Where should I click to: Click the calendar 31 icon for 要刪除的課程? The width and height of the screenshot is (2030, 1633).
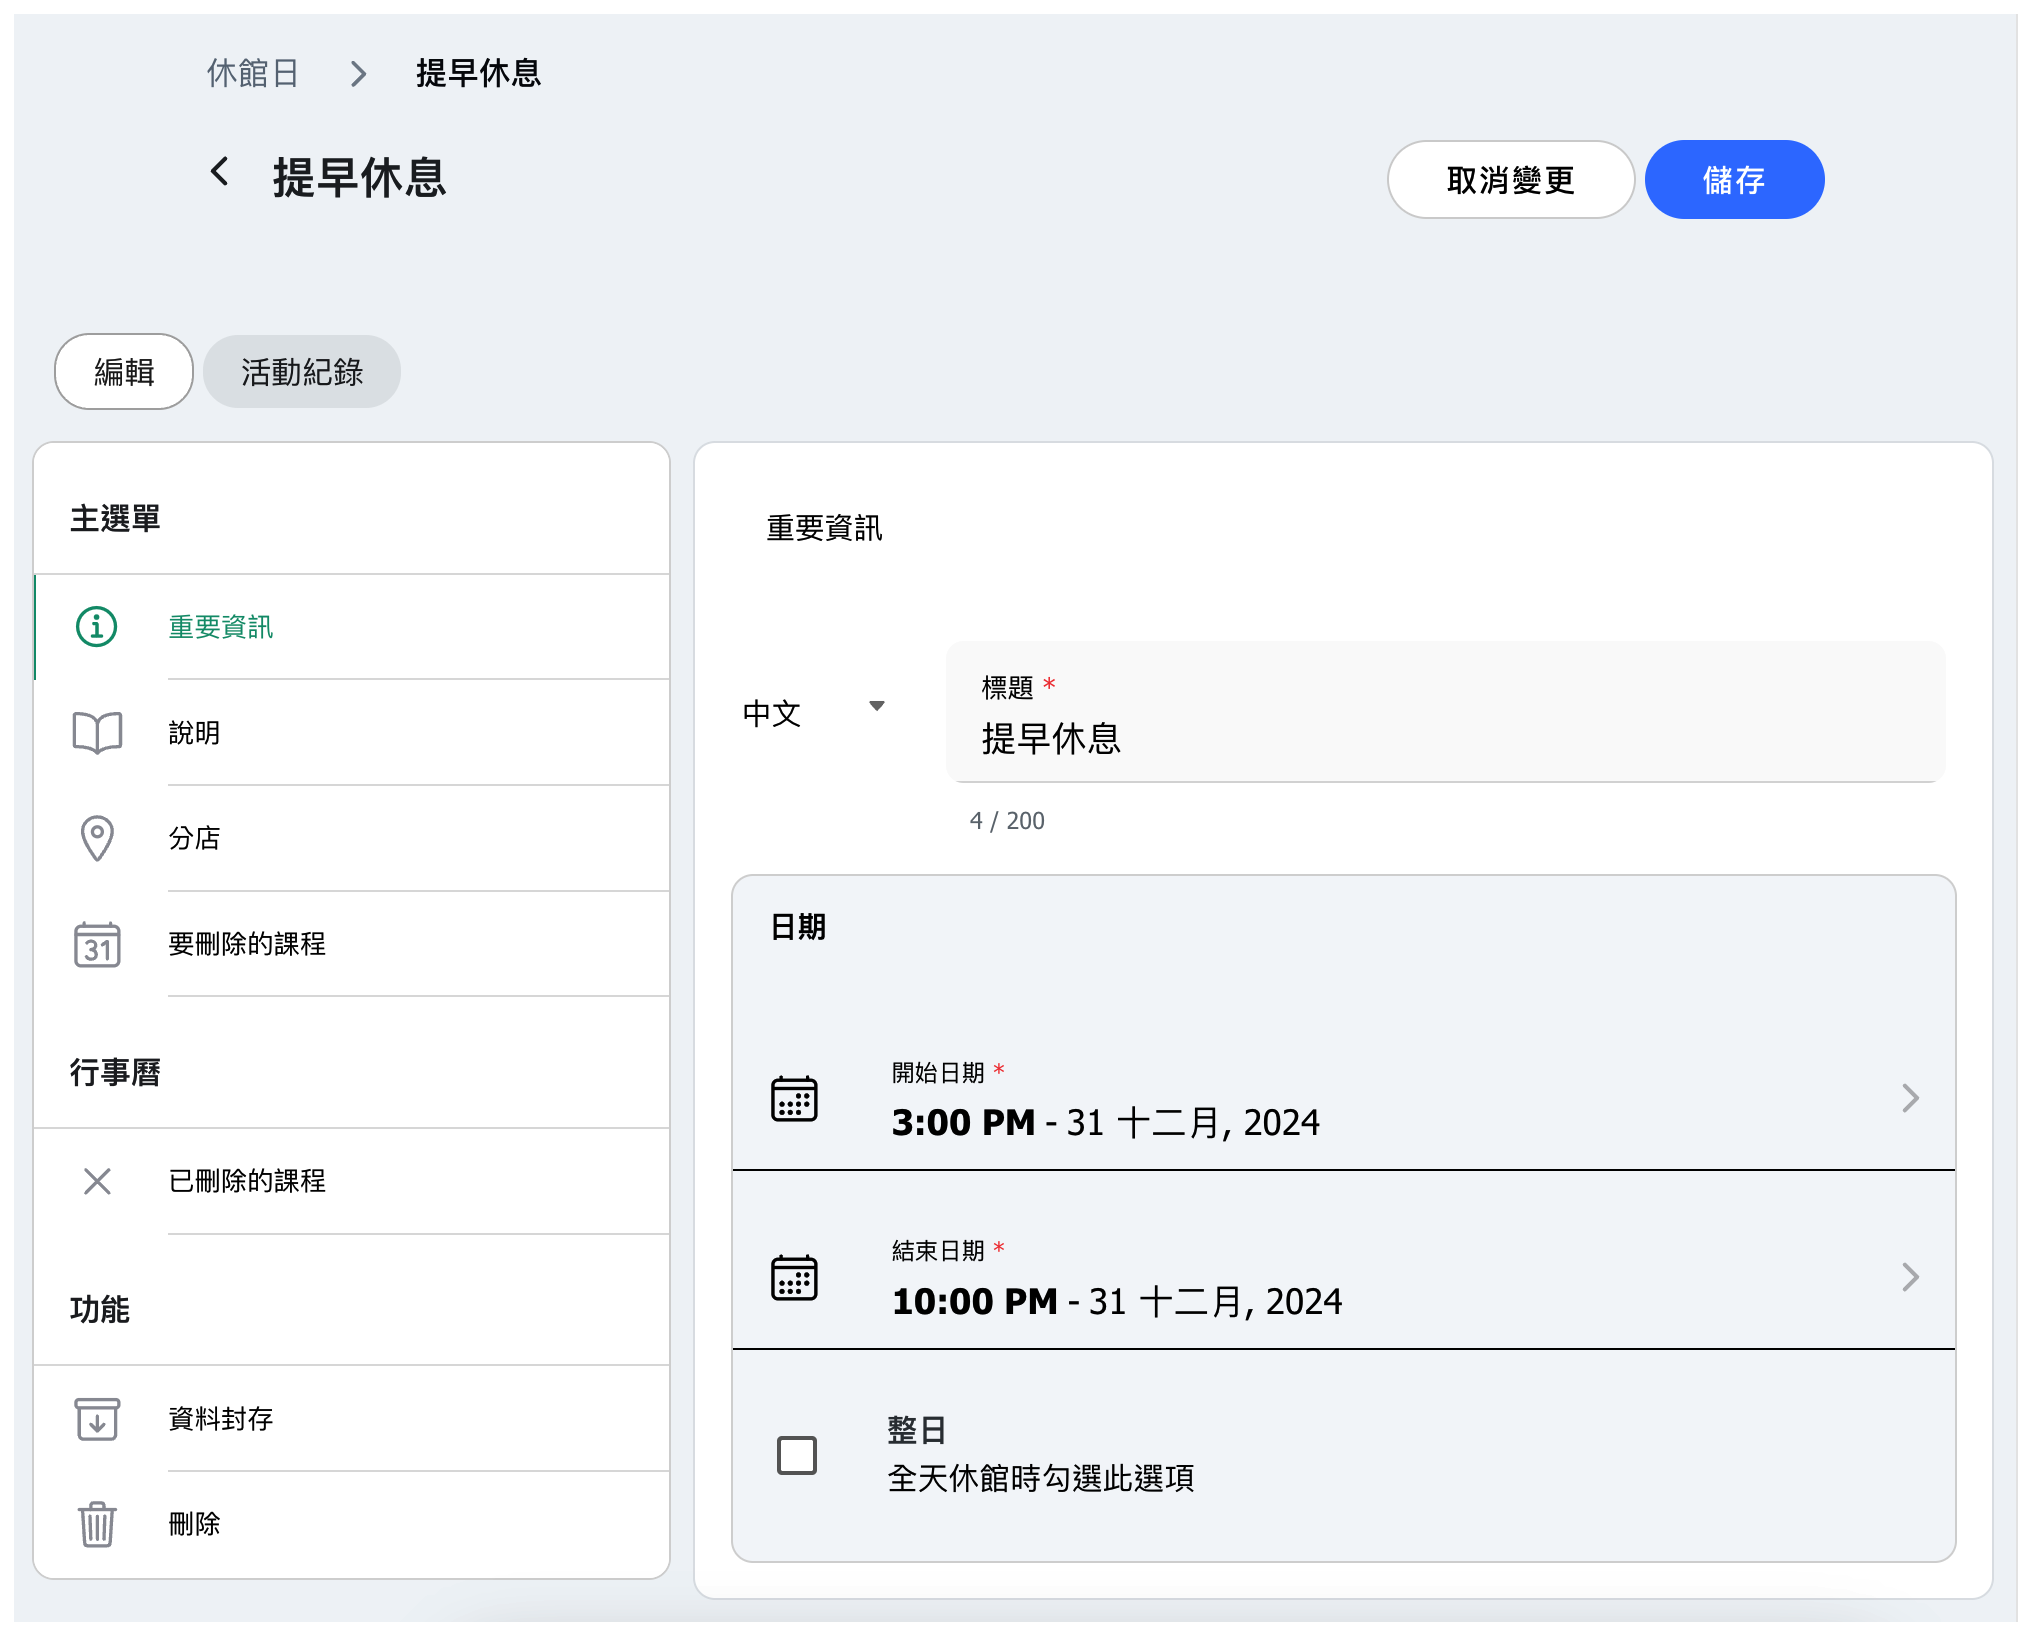[x=97, y=944]
